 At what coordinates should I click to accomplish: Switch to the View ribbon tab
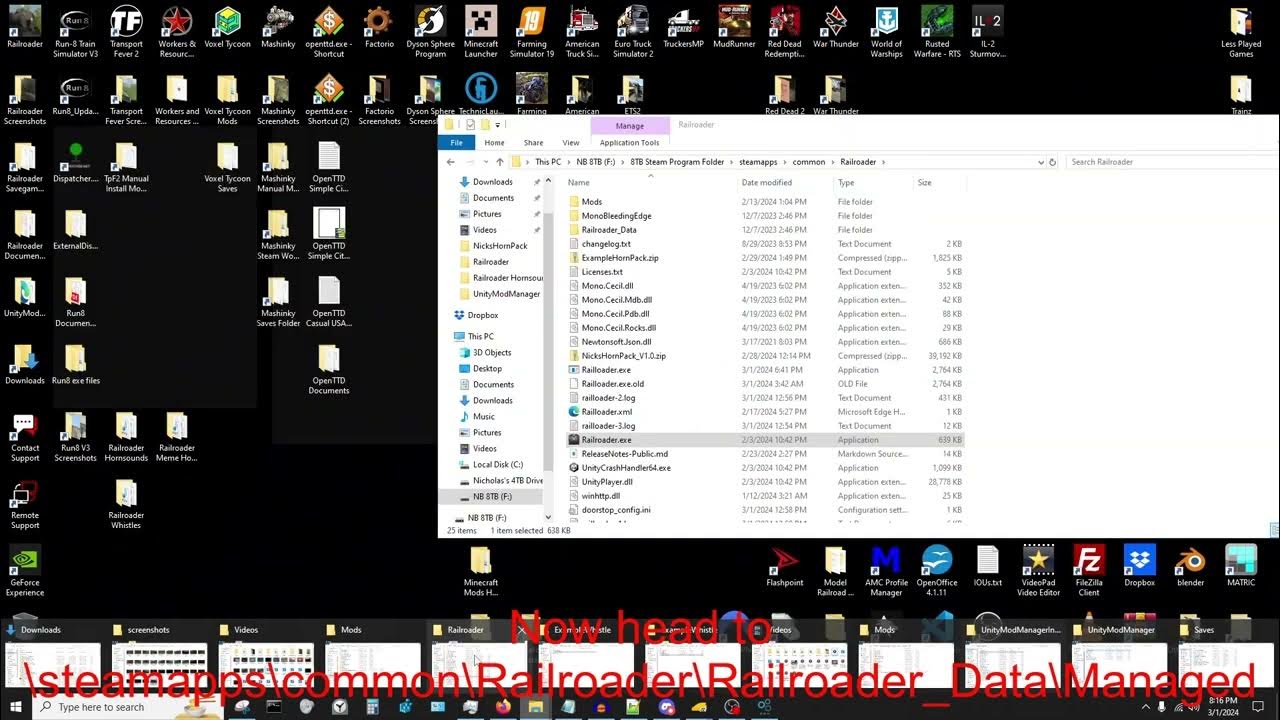click(571, 143)
